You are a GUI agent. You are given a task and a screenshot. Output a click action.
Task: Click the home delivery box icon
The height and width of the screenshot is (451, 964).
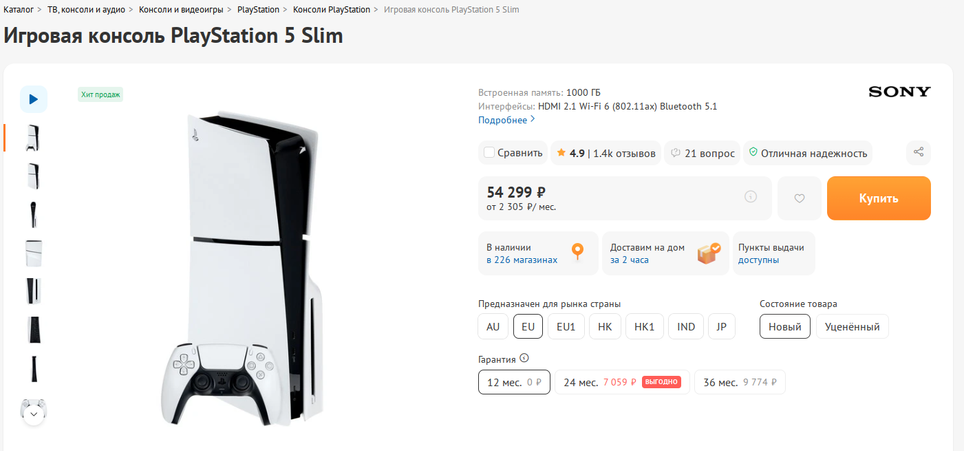tap(708, 252)
